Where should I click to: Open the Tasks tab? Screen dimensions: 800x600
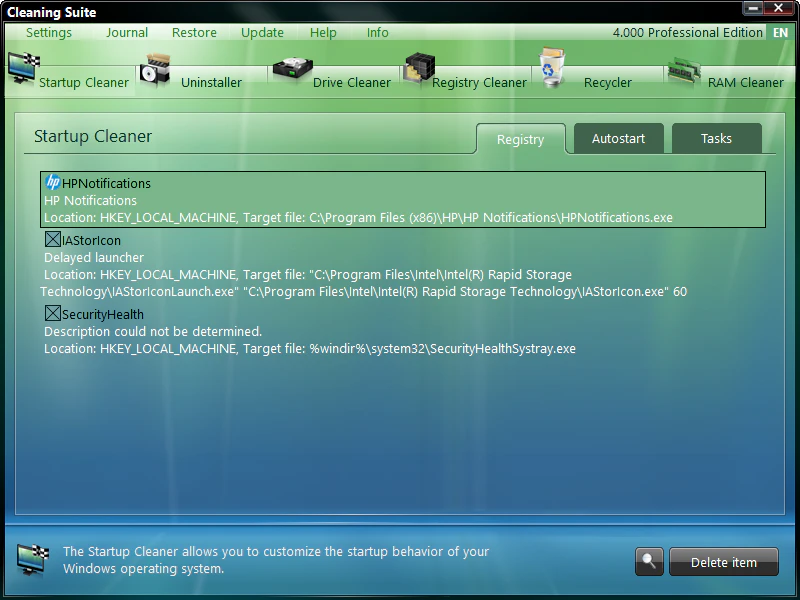point(716,139)
